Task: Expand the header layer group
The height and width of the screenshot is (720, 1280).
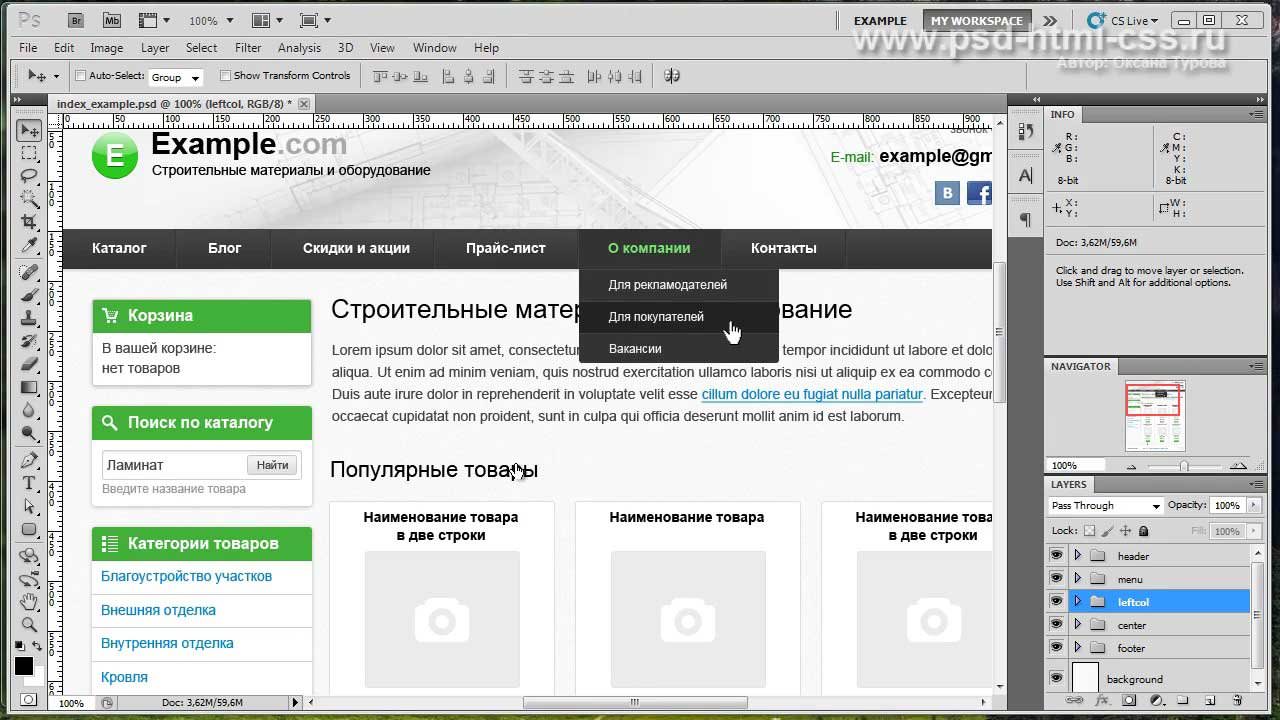Action: pyautogui.click(x=1077, y=555)
